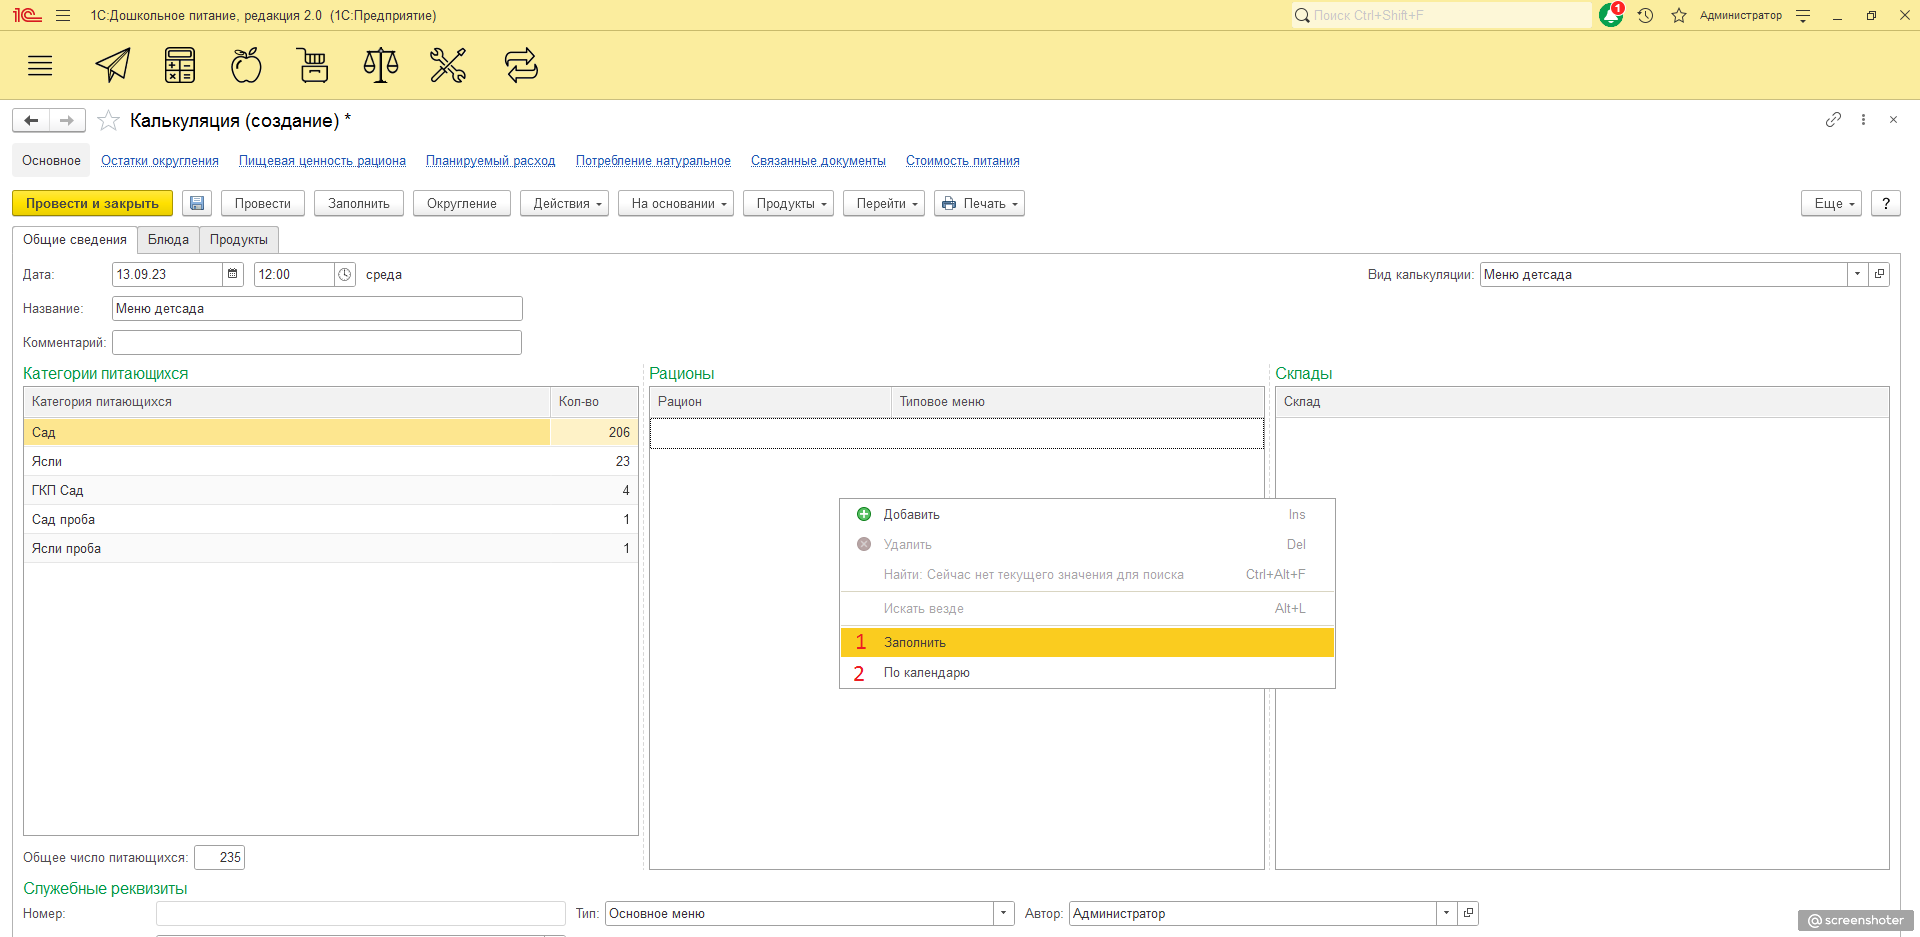
Task: Open the paper plane section icon
Action: (113, 66)
